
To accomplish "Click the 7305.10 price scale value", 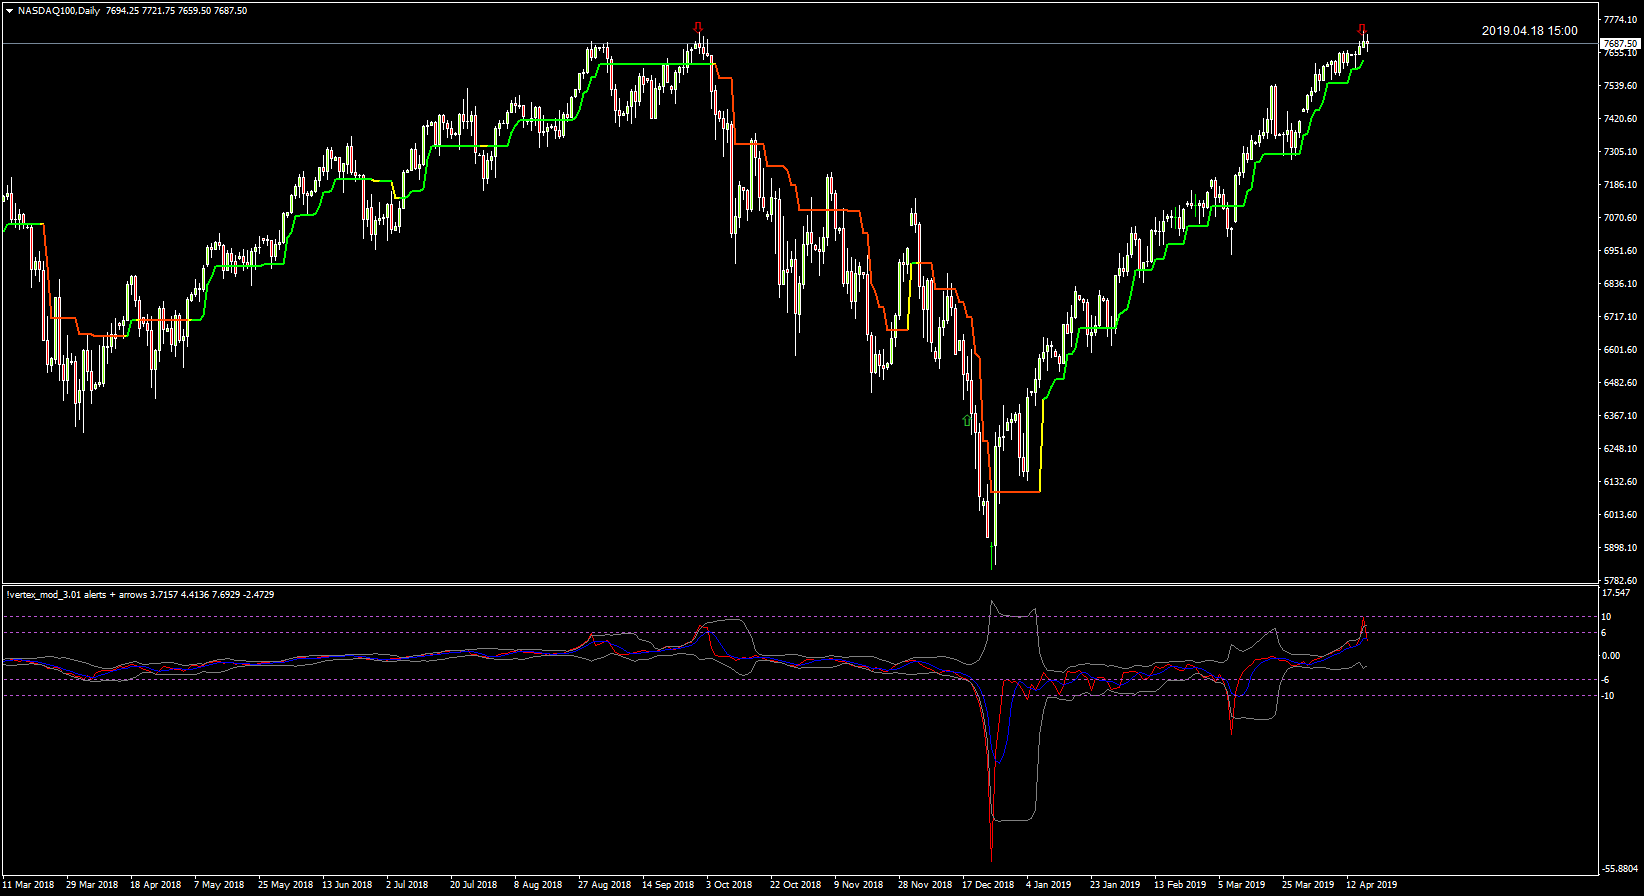I will click(1620, 152).
